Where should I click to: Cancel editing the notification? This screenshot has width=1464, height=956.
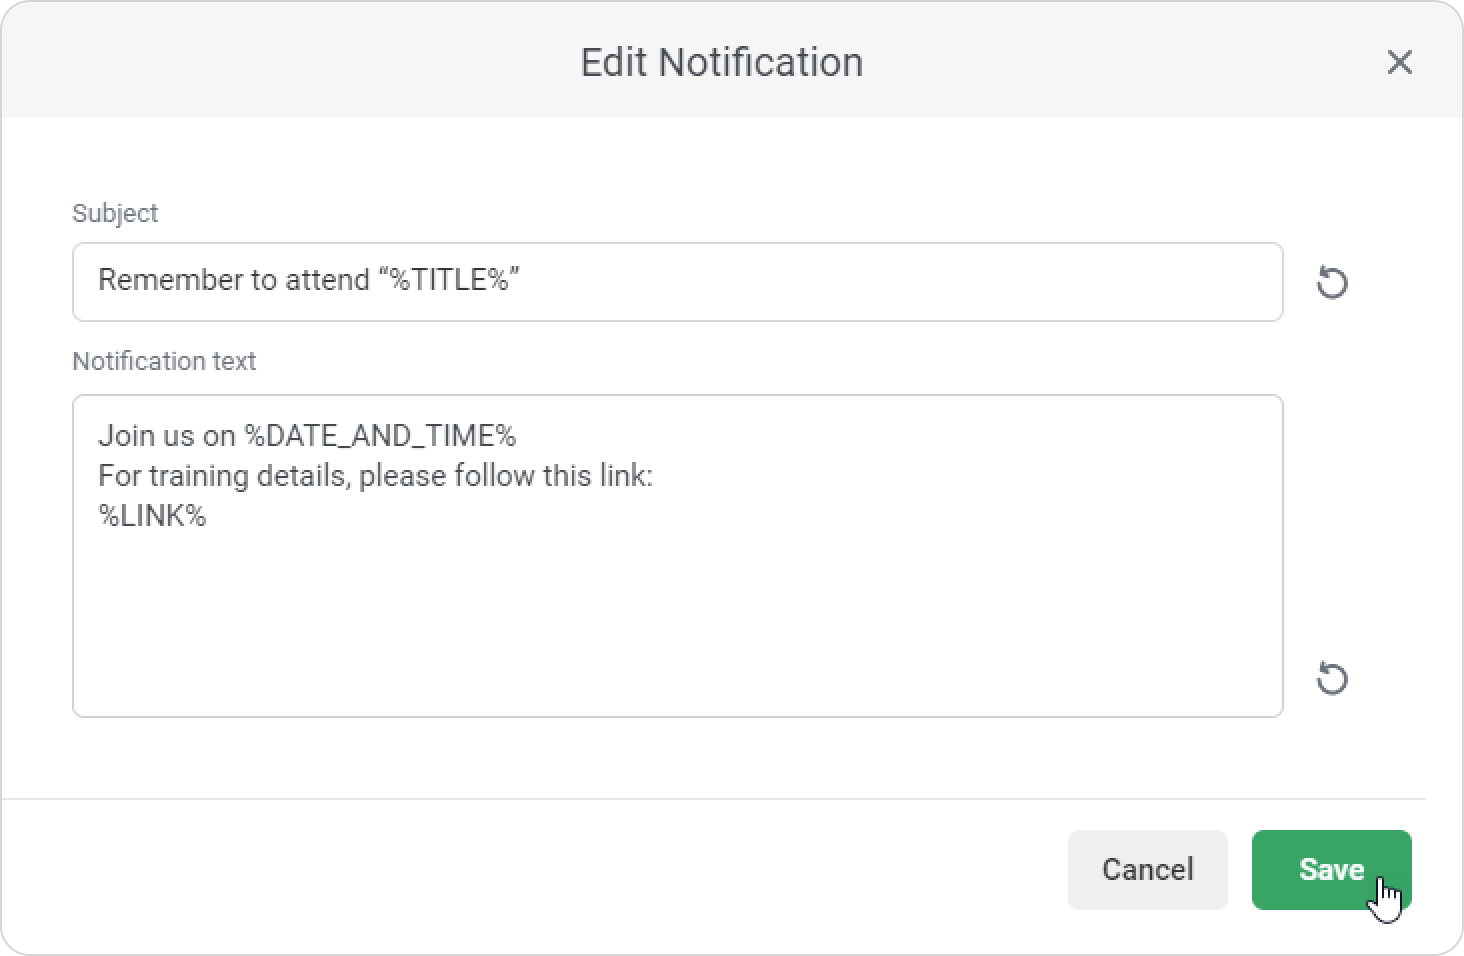pyautogui.click(x=1147, y=869)
